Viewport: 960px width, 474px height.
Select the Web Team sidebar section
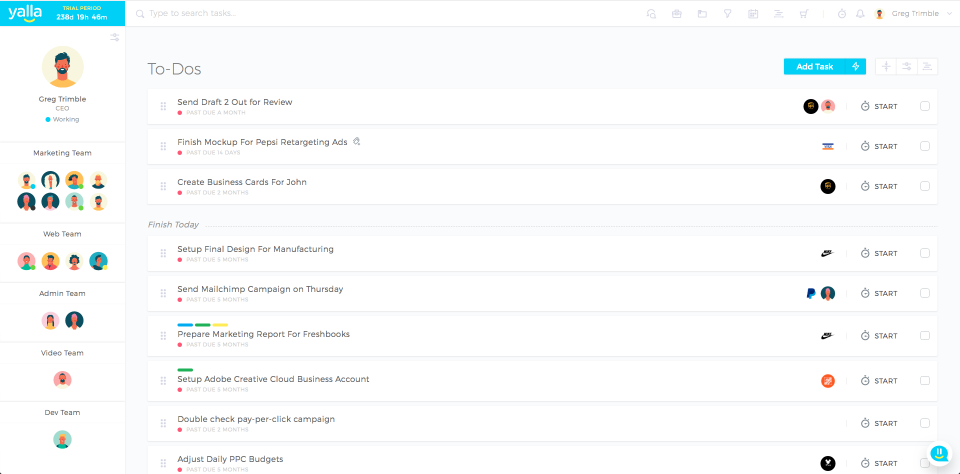coord(62,234)
